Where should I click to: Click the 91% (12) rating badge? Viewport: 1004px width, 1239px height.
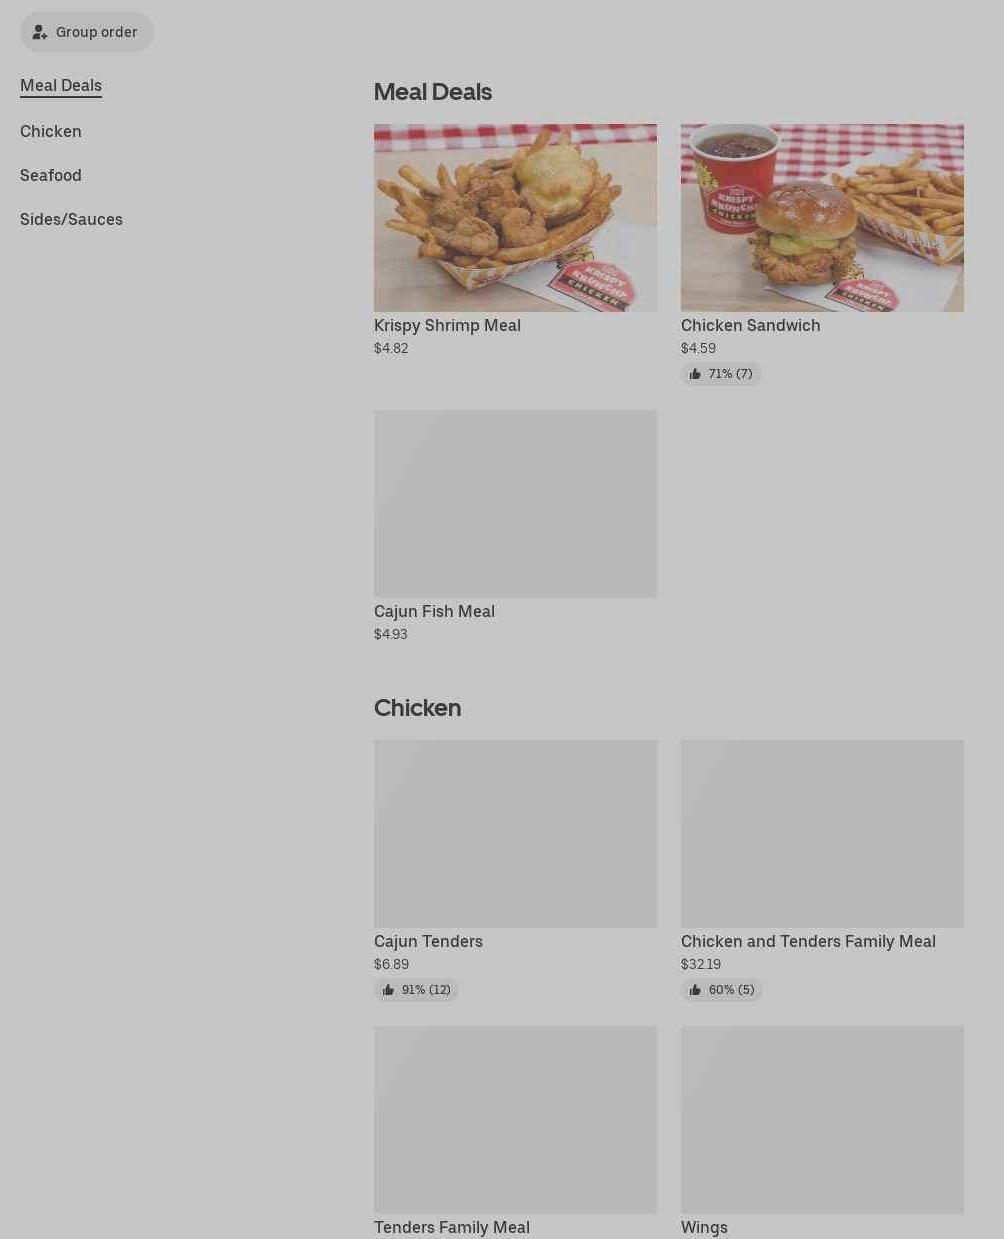click(x=416, y=990)
